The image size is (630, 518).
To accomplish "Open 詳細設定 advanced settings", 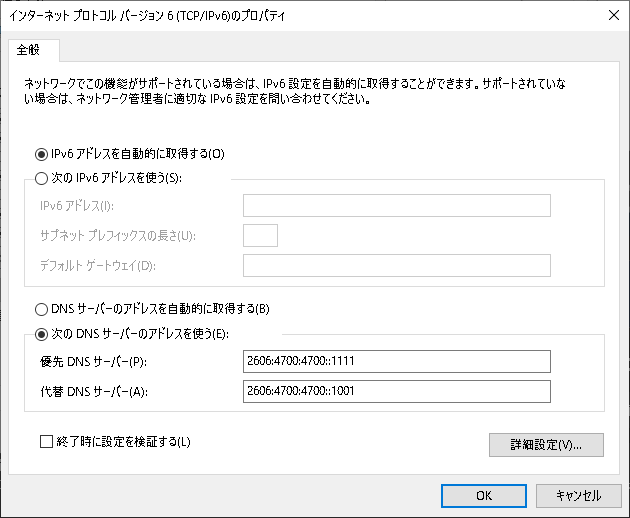I will coord(544,444).
